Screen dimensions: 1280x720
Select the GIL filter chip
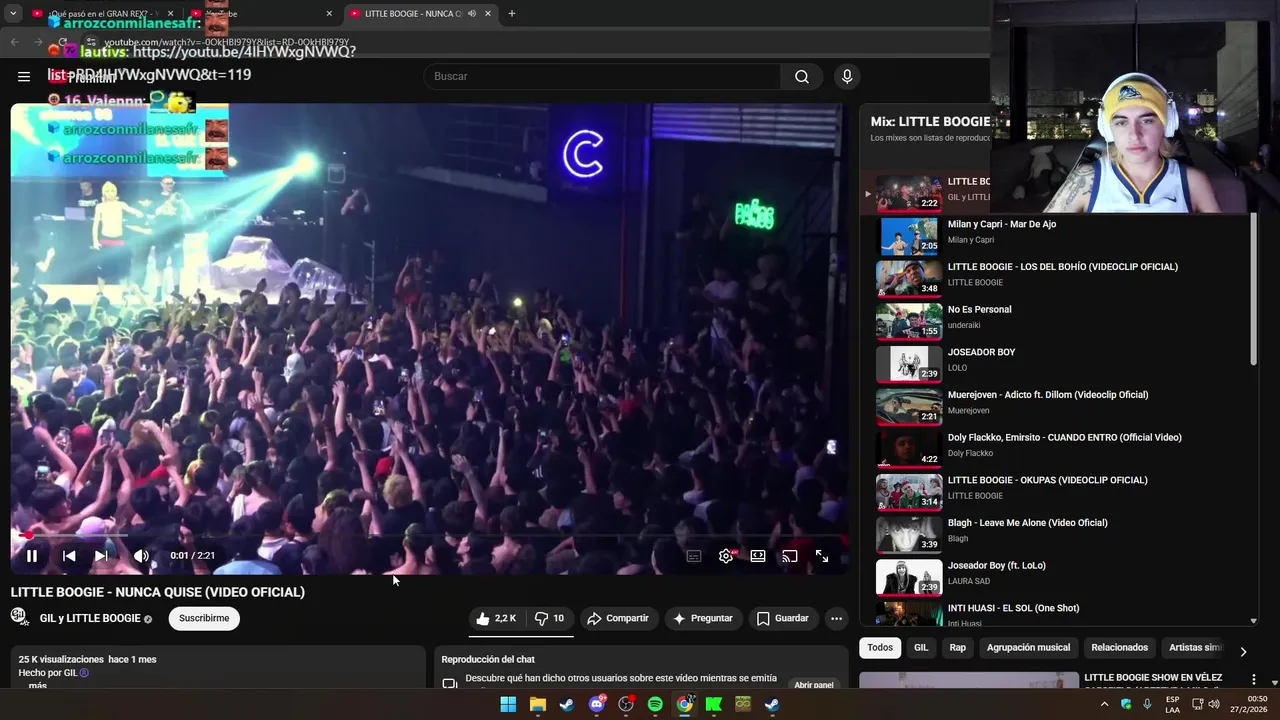tap(921, 648)
